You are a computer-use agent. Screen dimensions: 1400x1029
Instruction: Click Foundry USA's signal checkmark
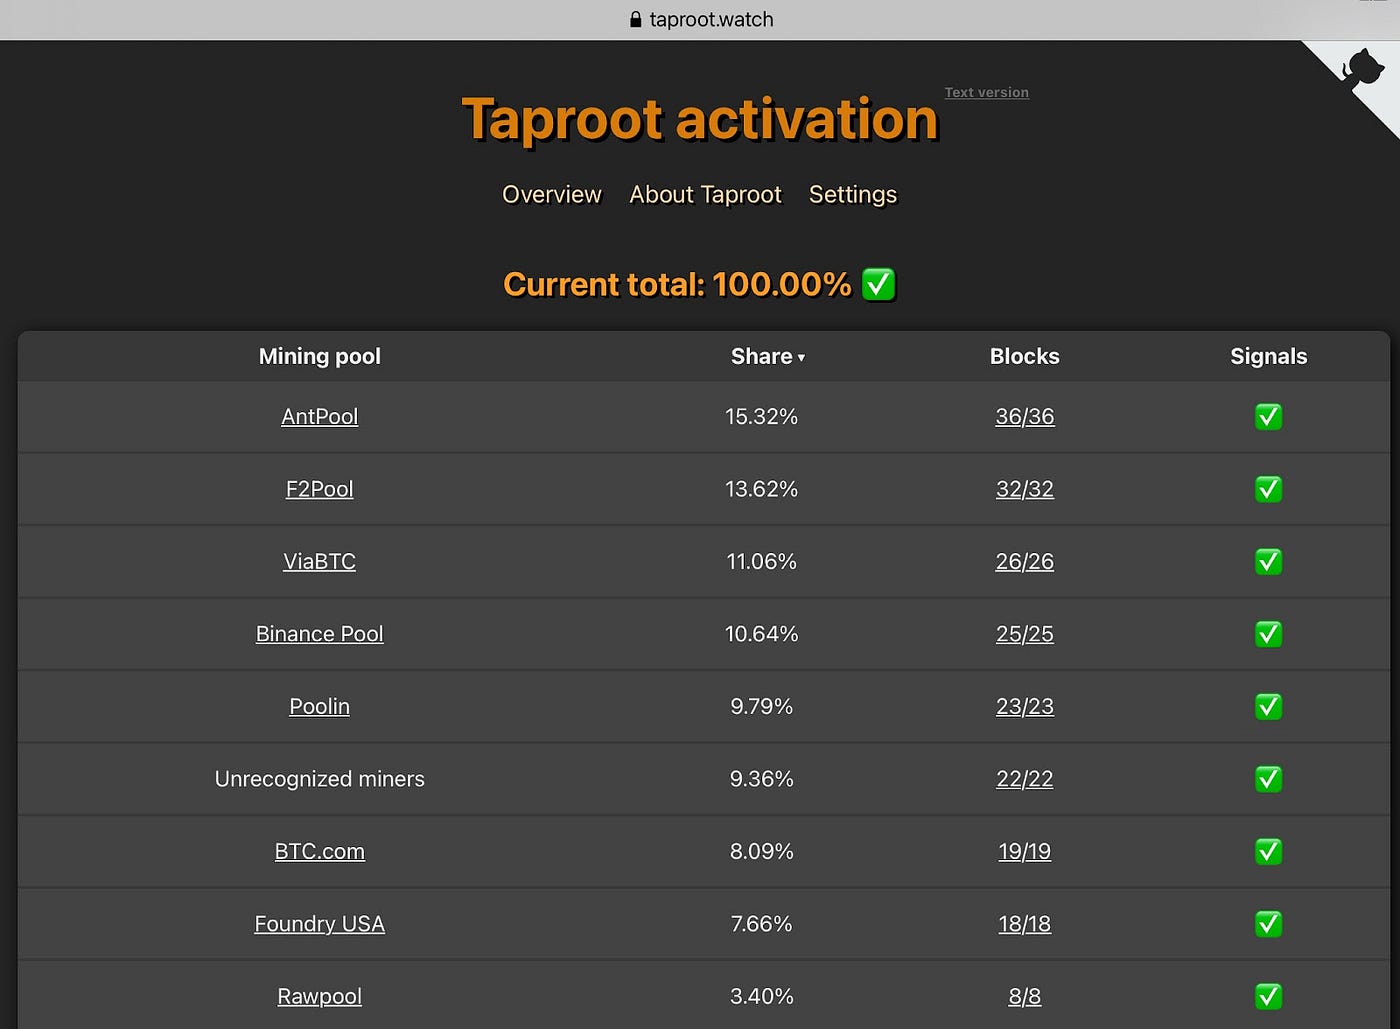pos(1268,924)
